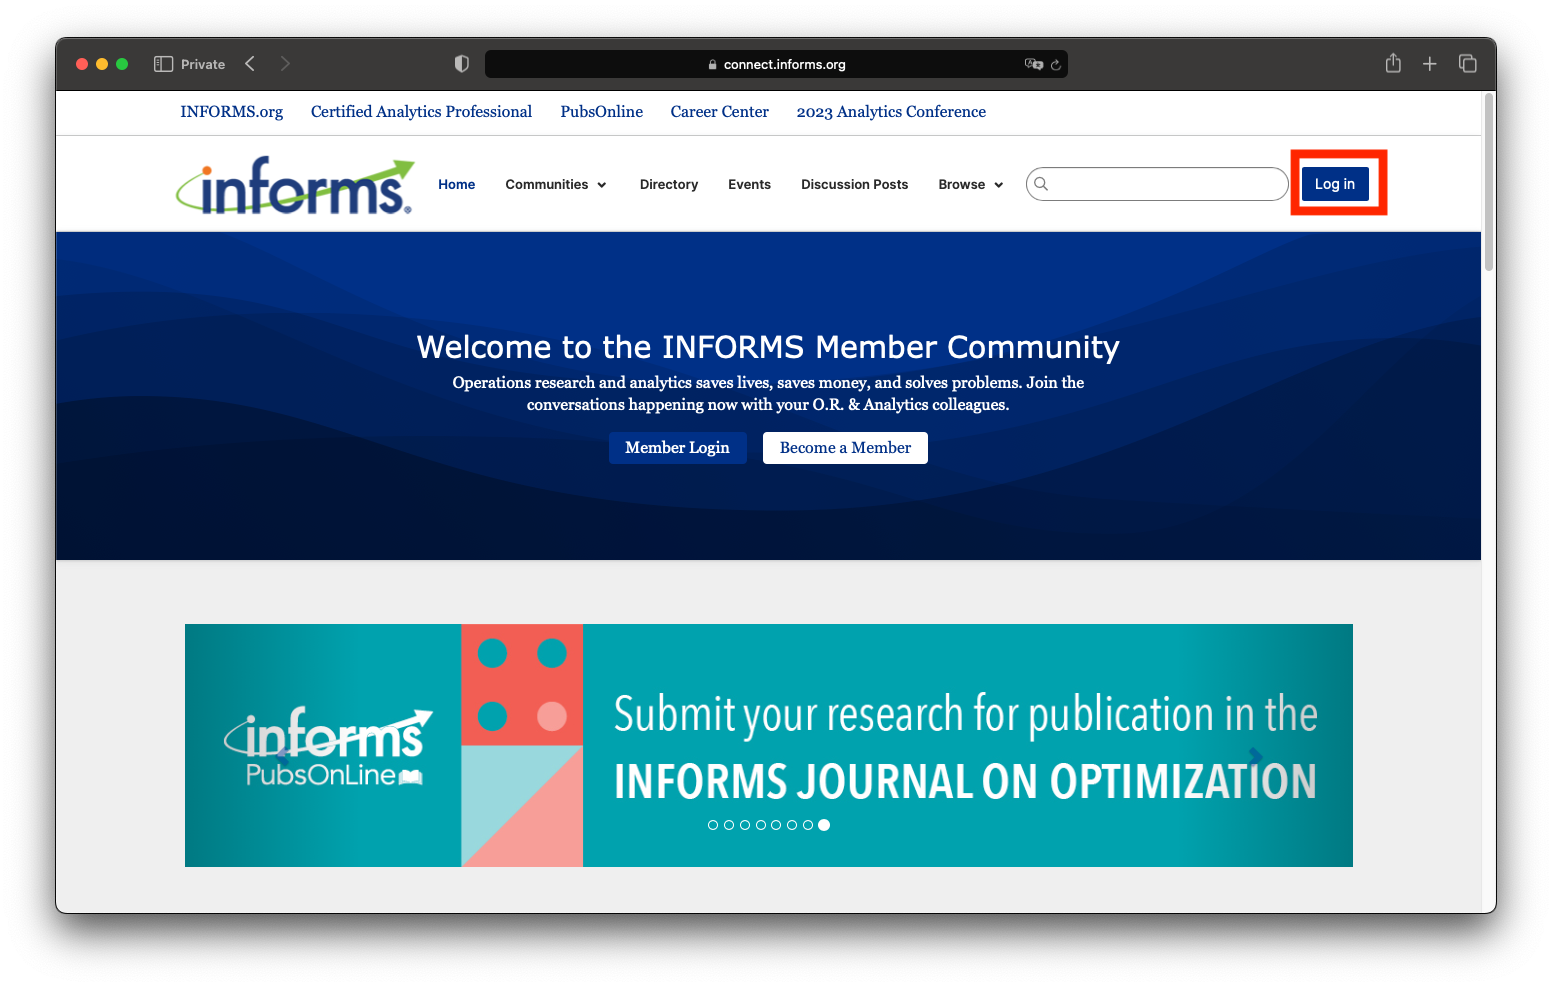1552x987 pixels.
Task: Select the last filled carousel dot
Action: (824, 825)
